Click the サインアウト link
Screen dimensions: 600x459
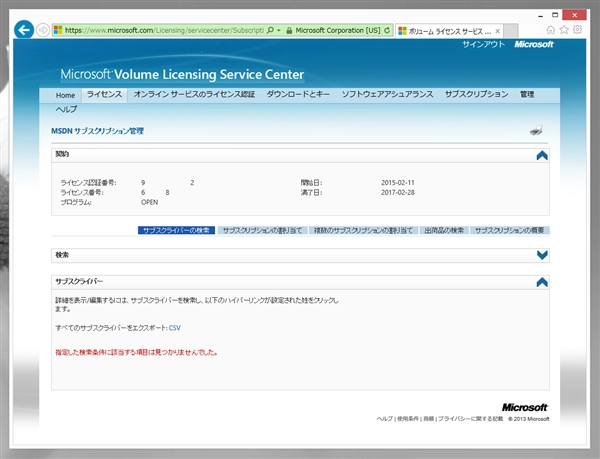coord(483,44)
